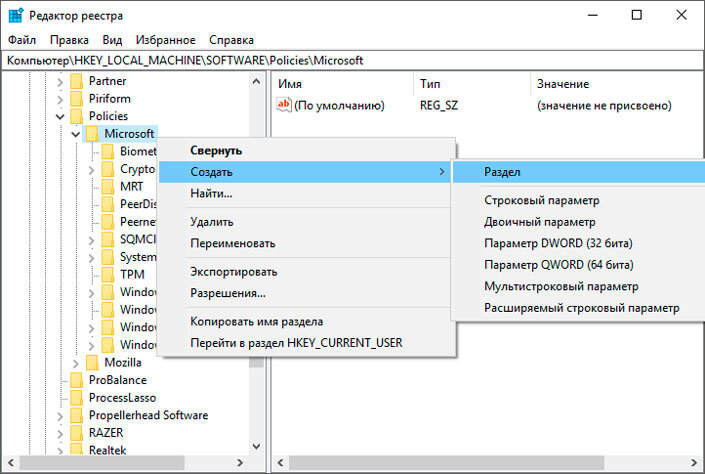Screen dimensions: 705x474
Task: Create Расширяемый строковый параметр
Action: (579, 308)
